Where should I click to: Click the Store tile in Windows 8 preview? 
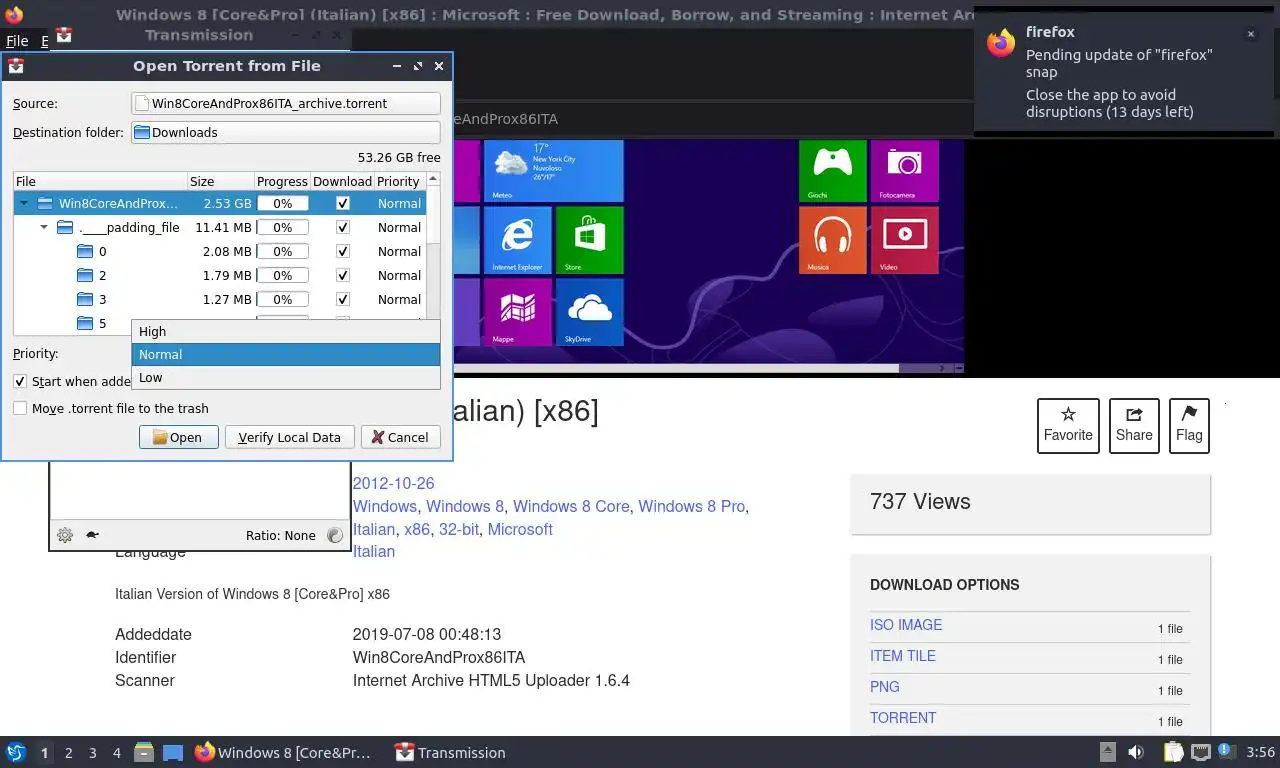click(589, 240)
